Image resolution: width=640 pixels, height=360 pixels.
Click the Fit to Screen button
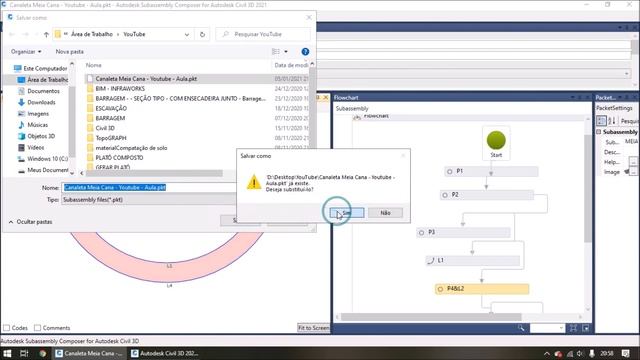(x=313, y=328)
